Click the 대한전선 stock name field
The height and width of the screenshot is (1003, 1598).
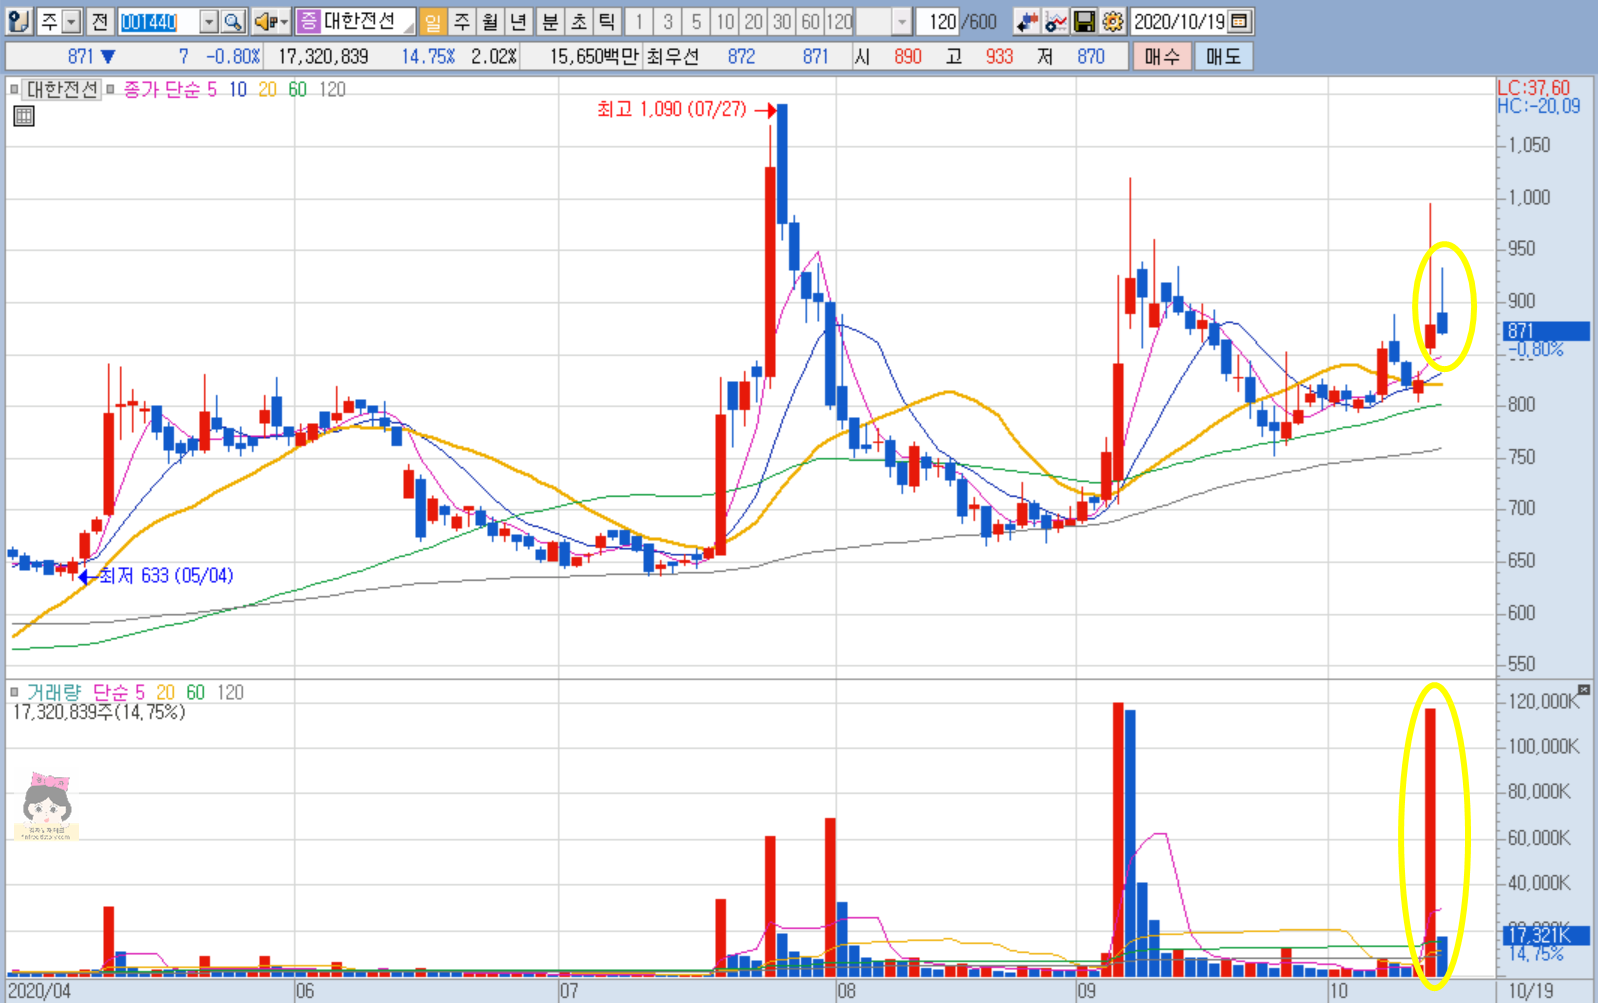pyautogui.click(x=366, y=21)
